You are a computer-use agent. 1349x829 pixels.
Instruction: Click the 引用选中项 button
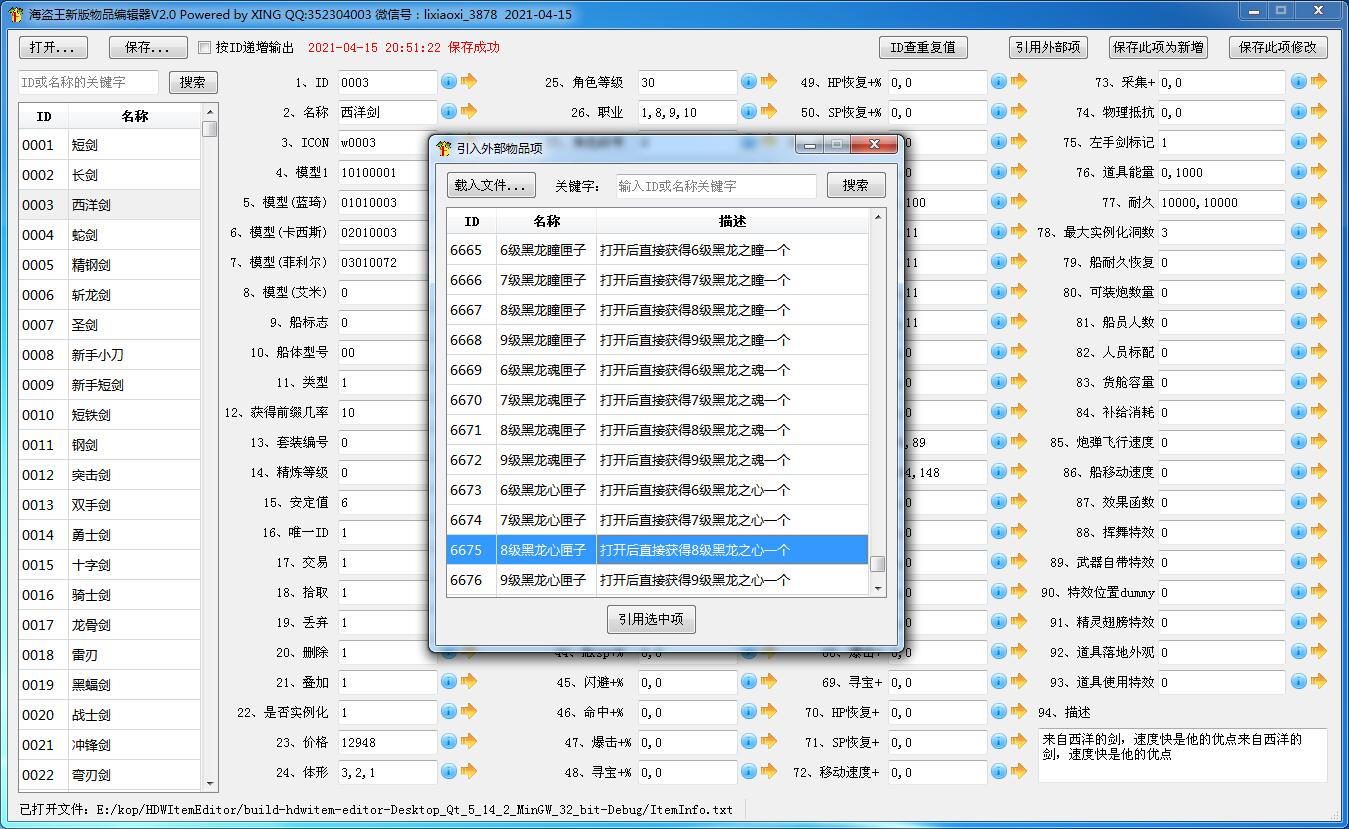[651, 619]
